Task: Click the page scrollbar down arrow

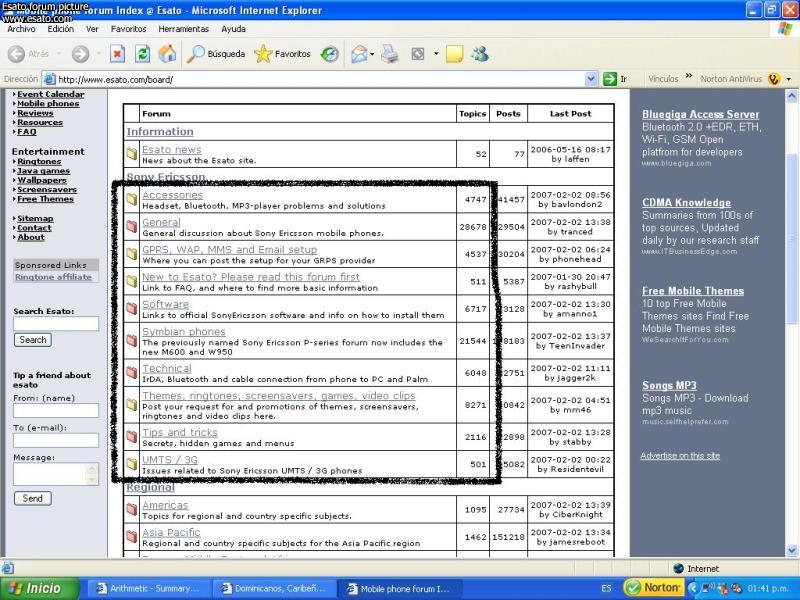Action: click(792, 550)
